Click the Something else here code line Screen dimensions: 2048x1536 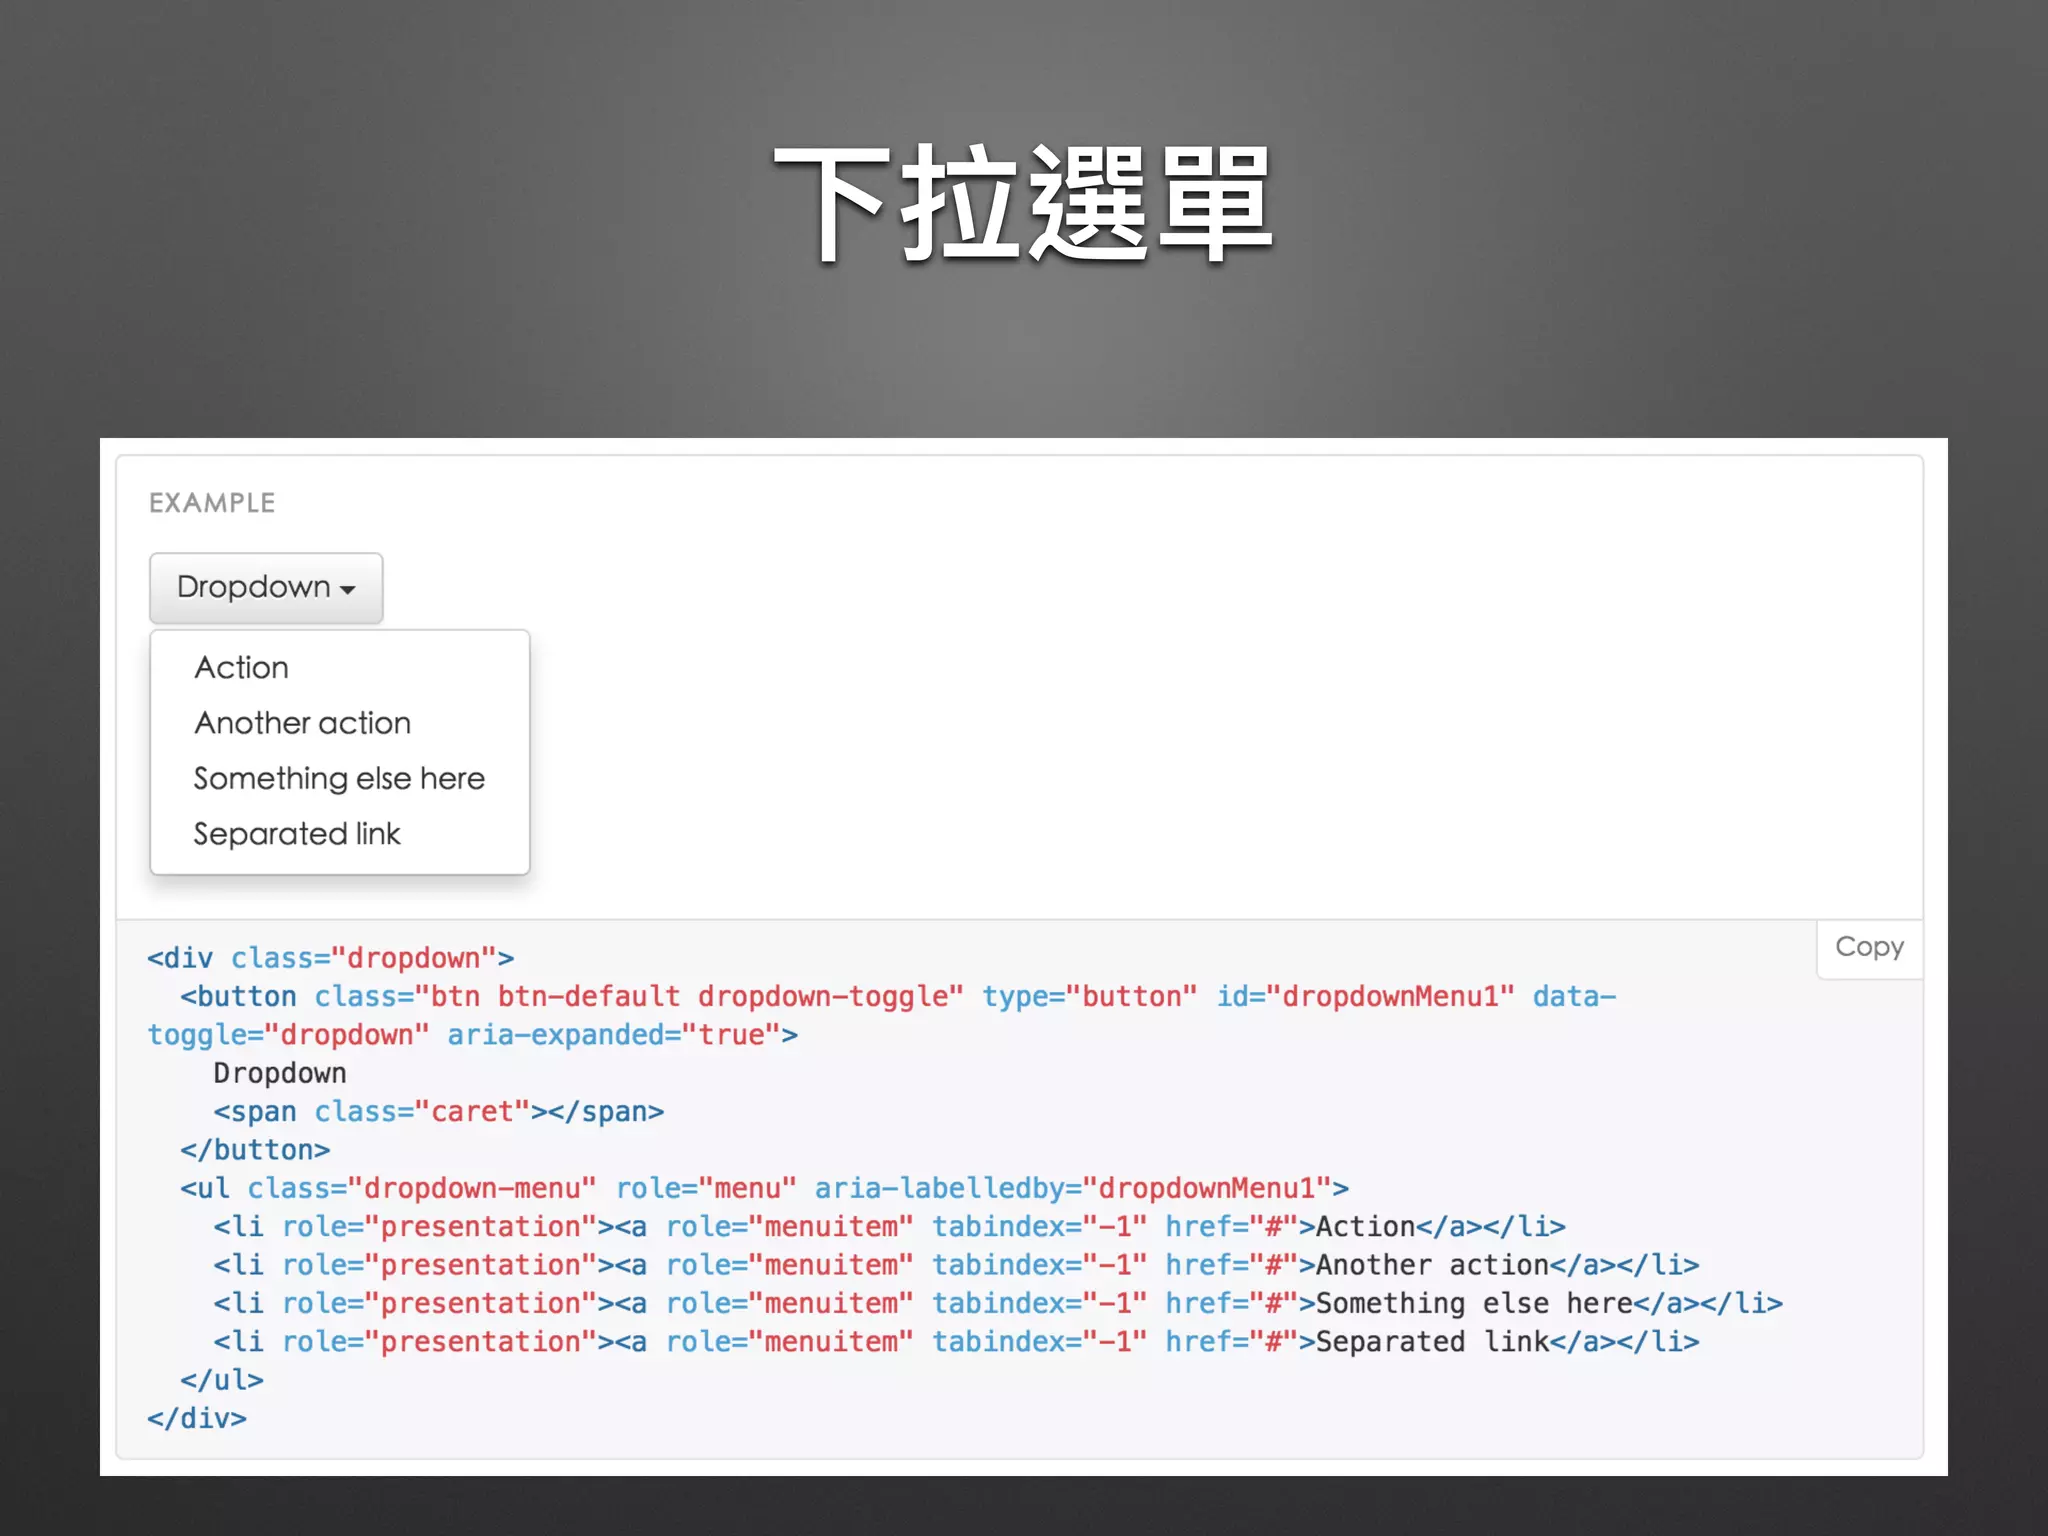tap(997, 1304)
